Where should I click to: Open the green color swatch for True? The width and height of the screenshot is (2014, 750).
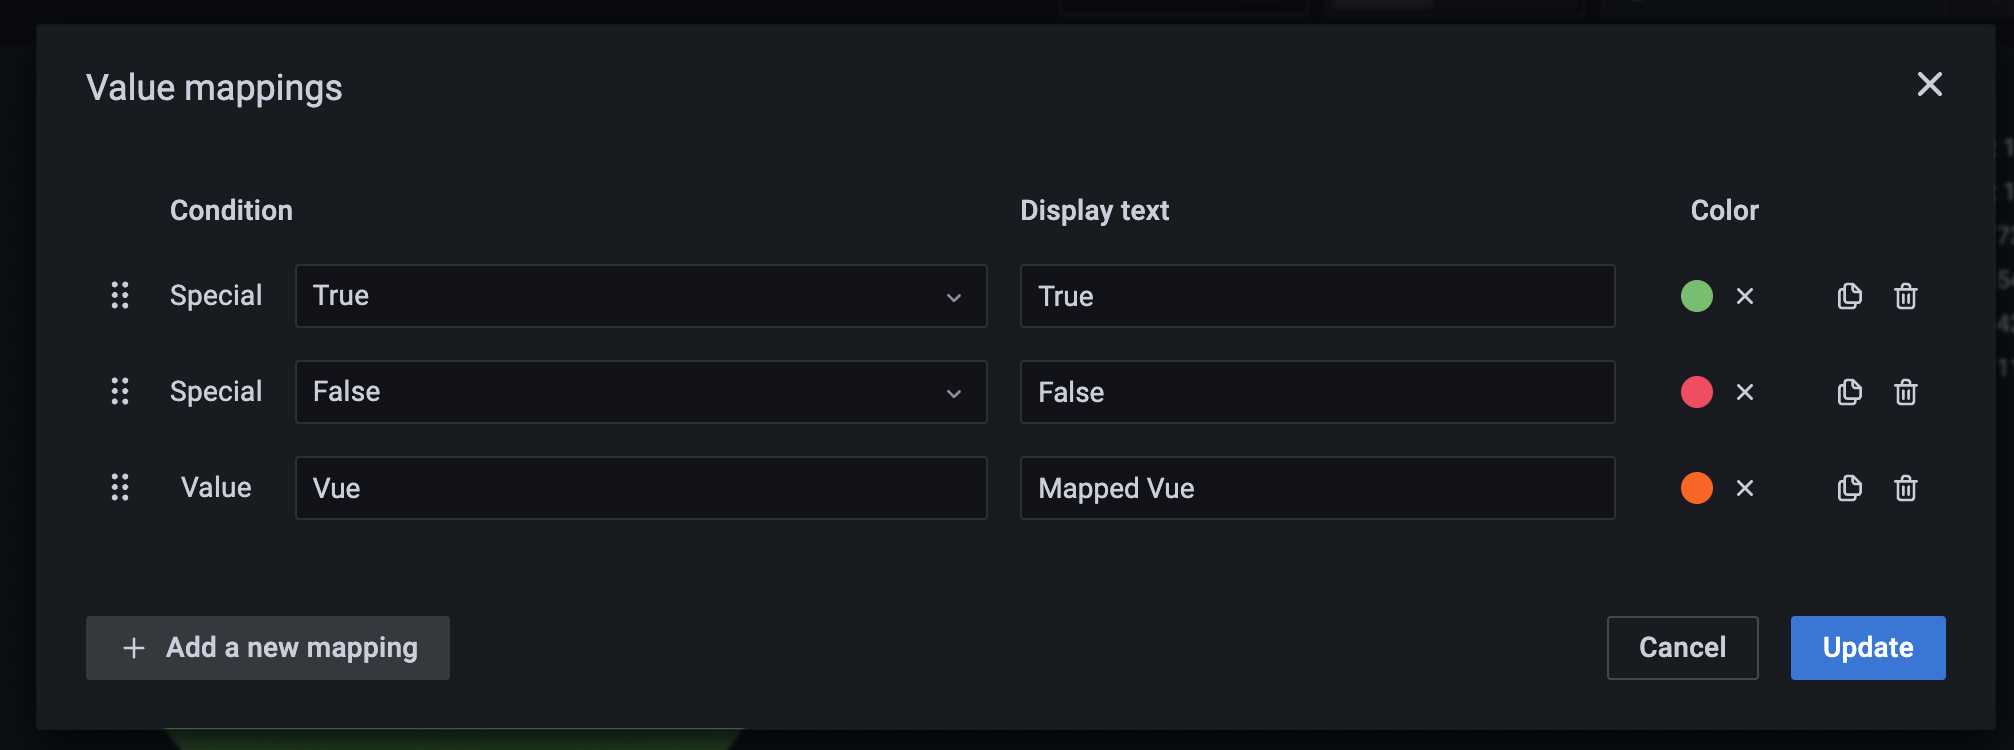click(x=1697, y=296)
